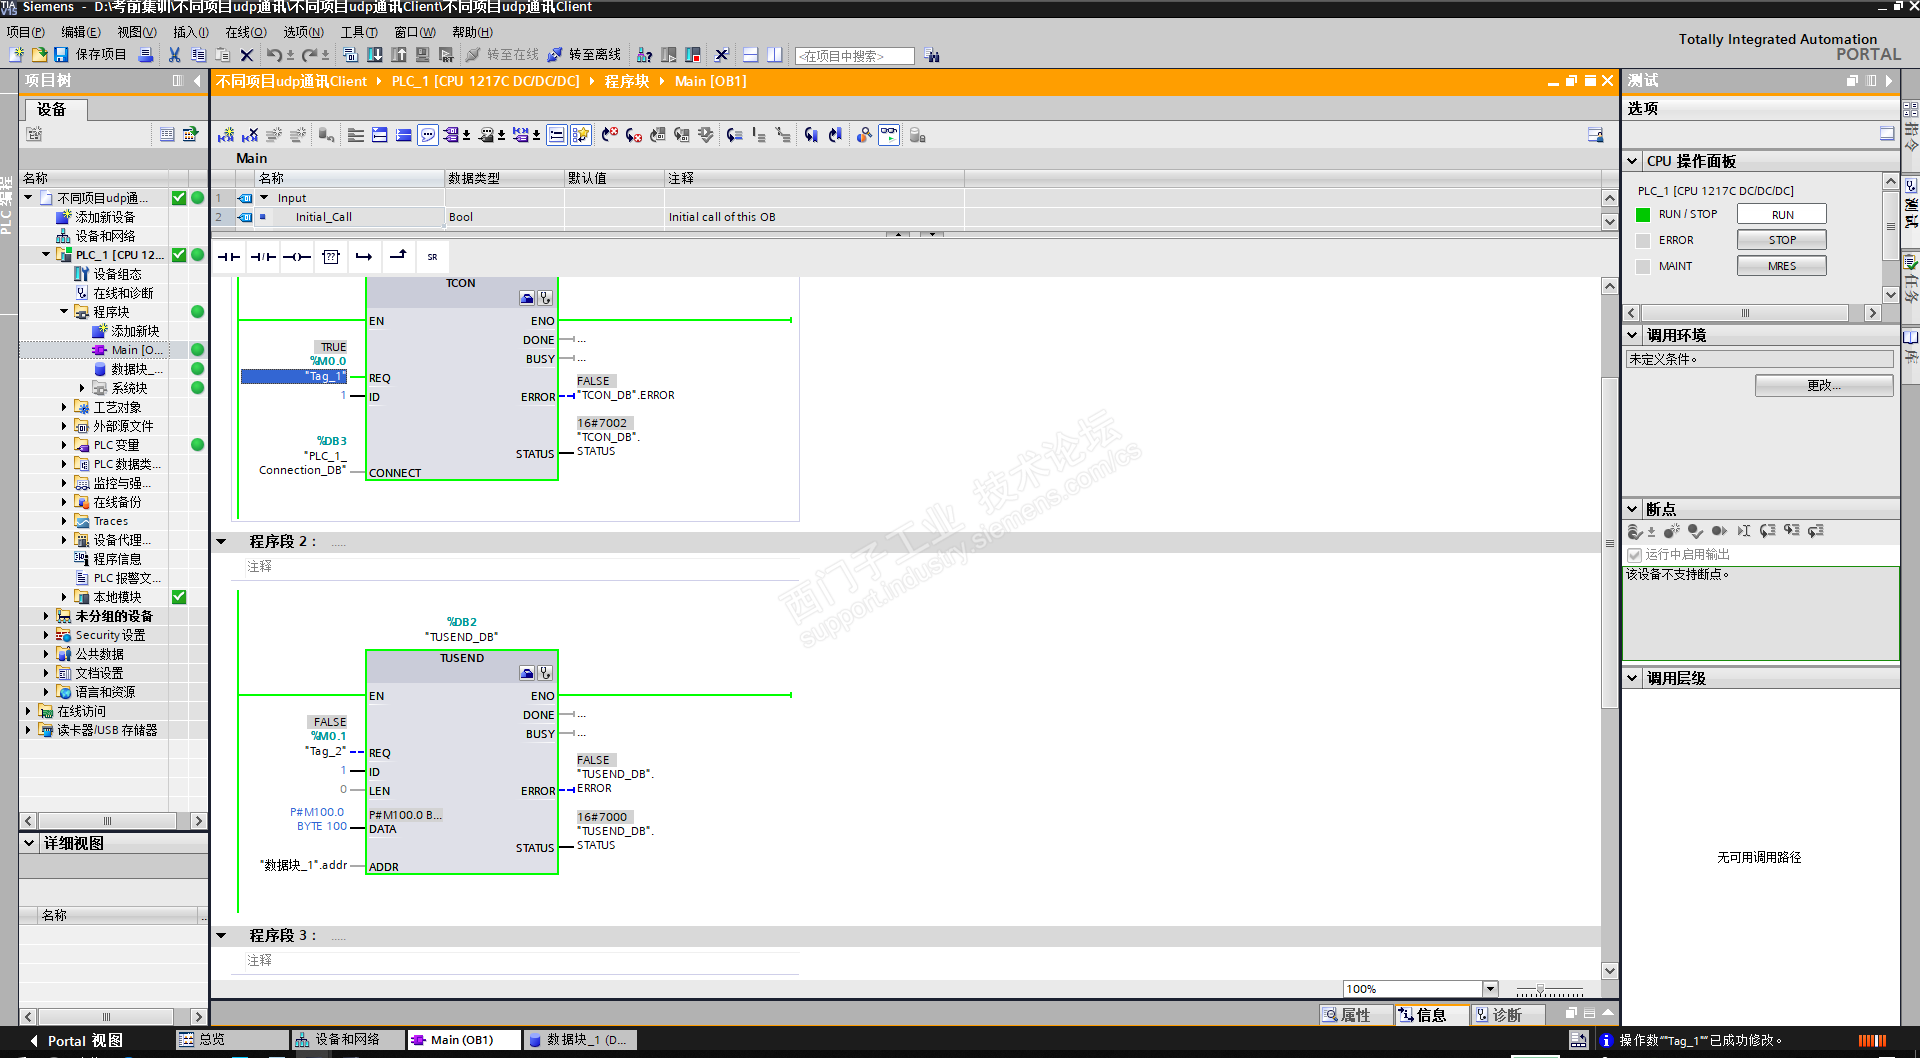Screen dimensions: 1920x1058
Task: Open the 编辑(E) menu
Action: 81,32
